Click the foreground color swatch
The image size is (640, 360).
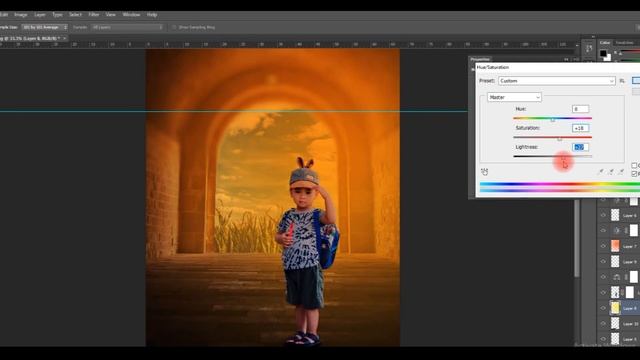pos(603,53)
